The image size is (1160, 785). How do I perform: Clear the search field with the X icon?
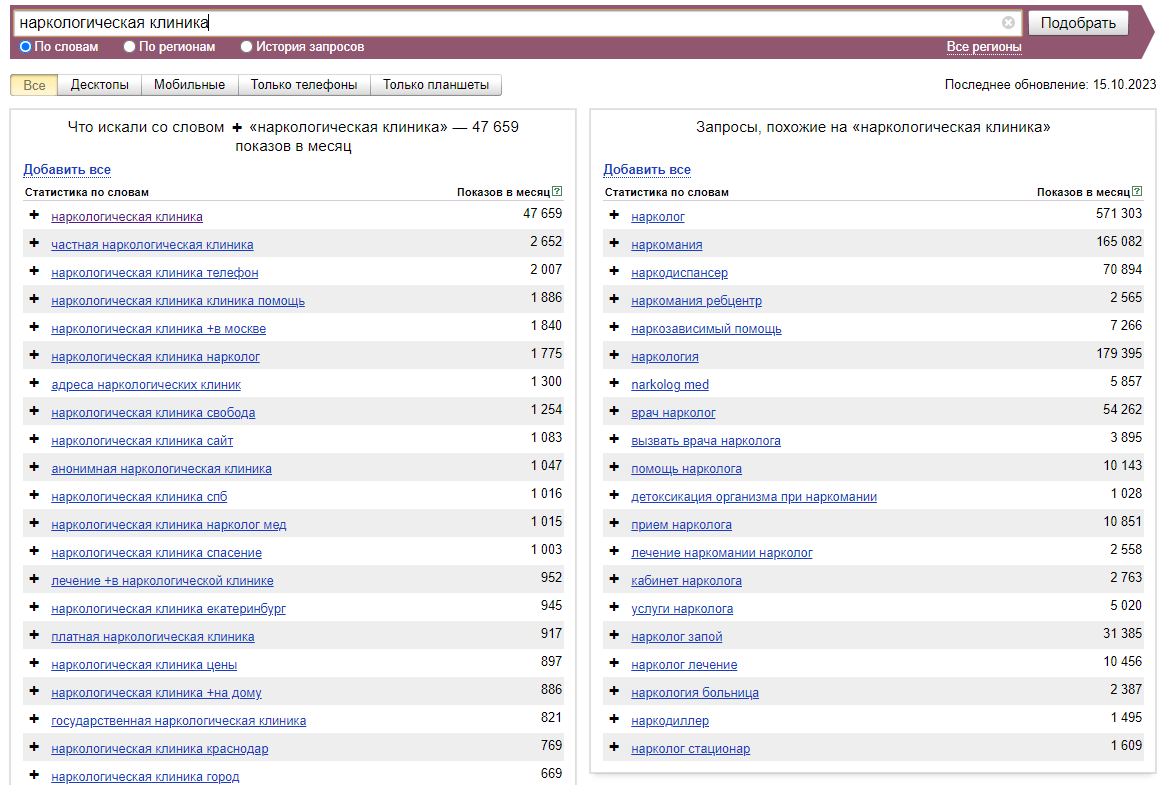tap(1008, 23)
